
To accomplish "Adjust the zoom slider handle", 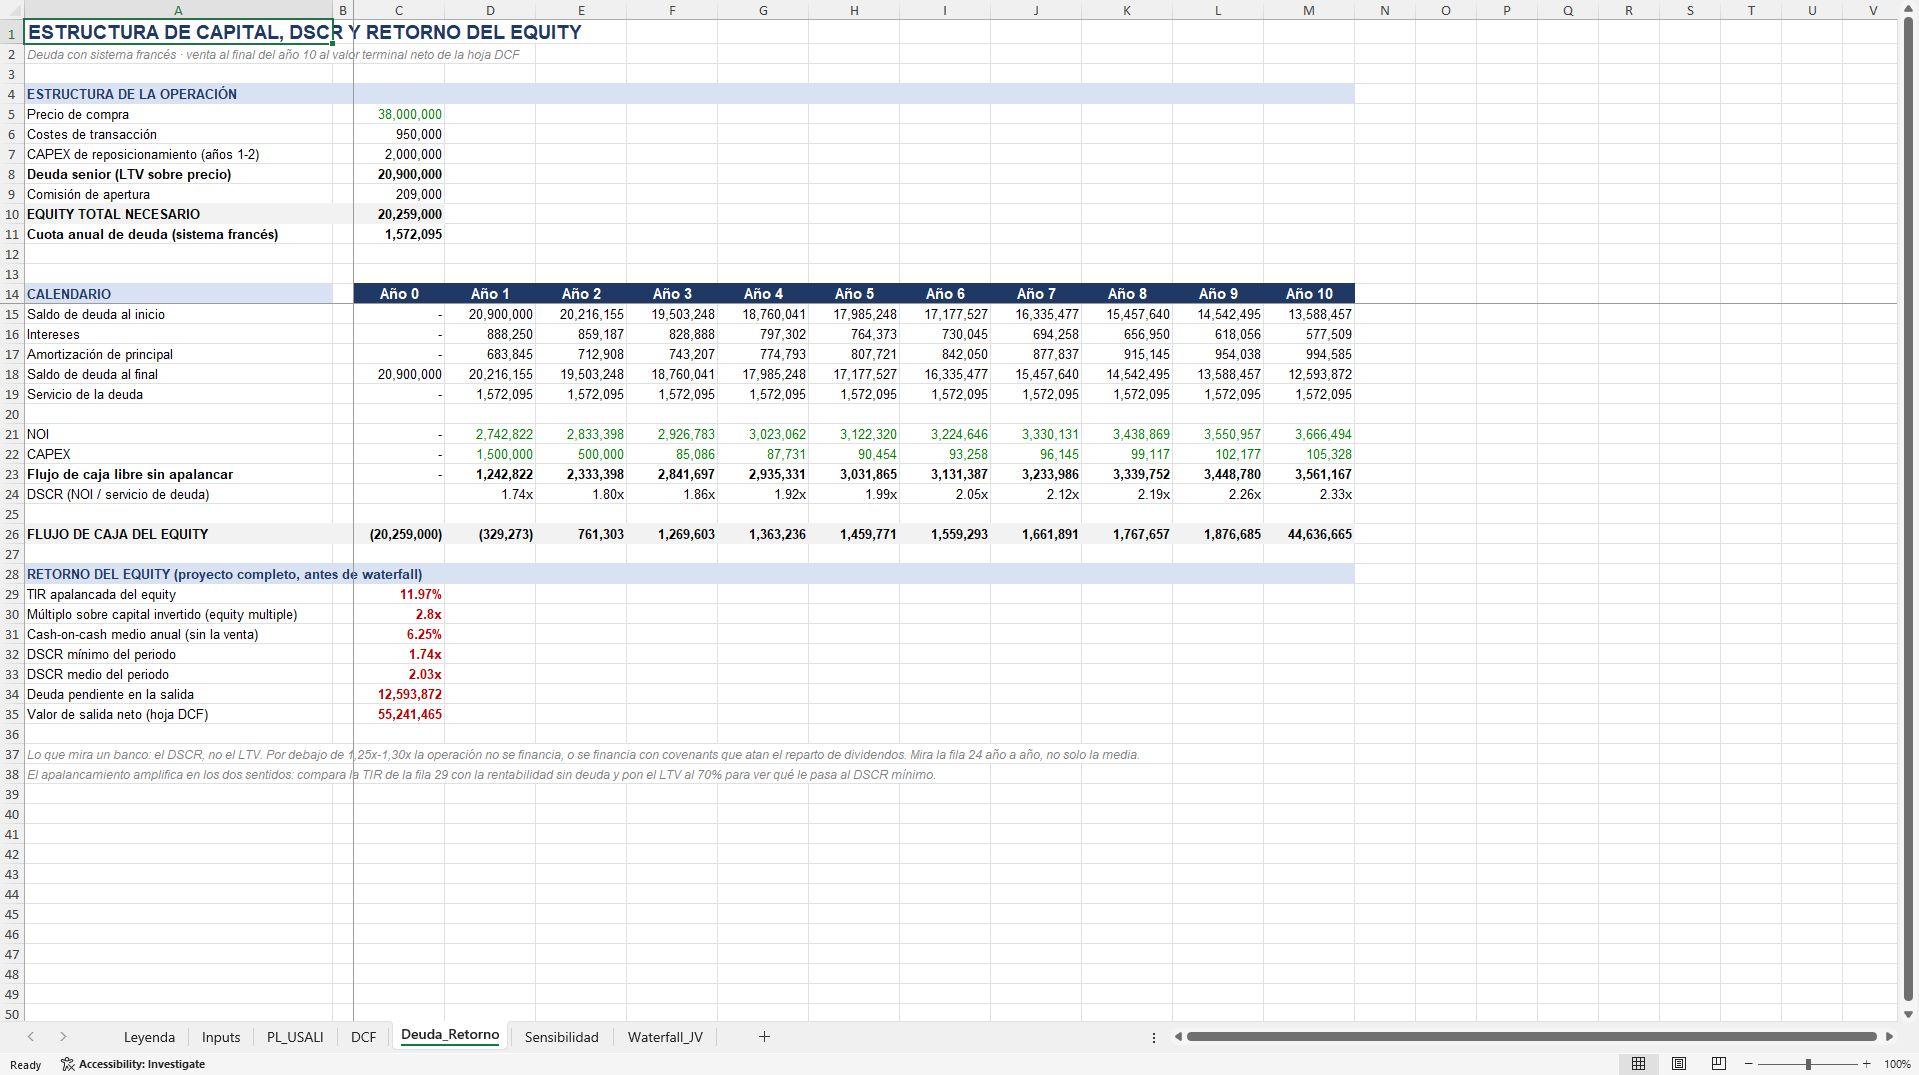I will pyautogui.click(x=1808, y=1064).
